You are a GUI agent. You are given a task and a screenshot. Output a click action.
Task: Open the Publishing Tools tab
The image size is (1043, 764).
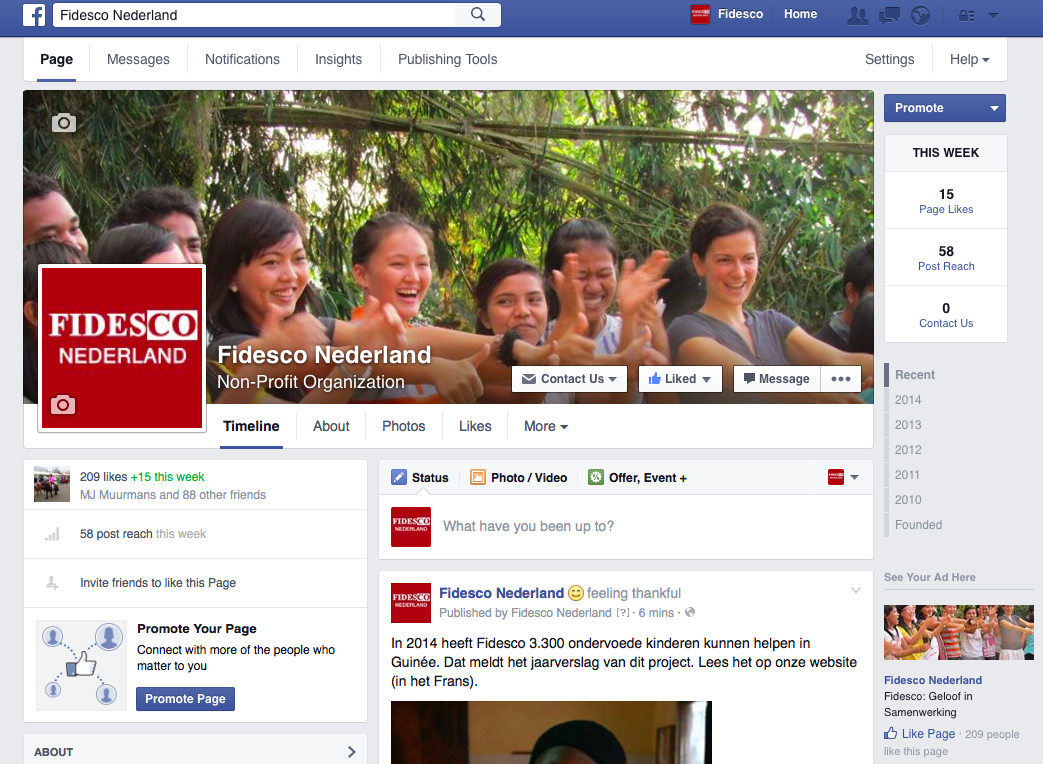(x=448, y=59)
